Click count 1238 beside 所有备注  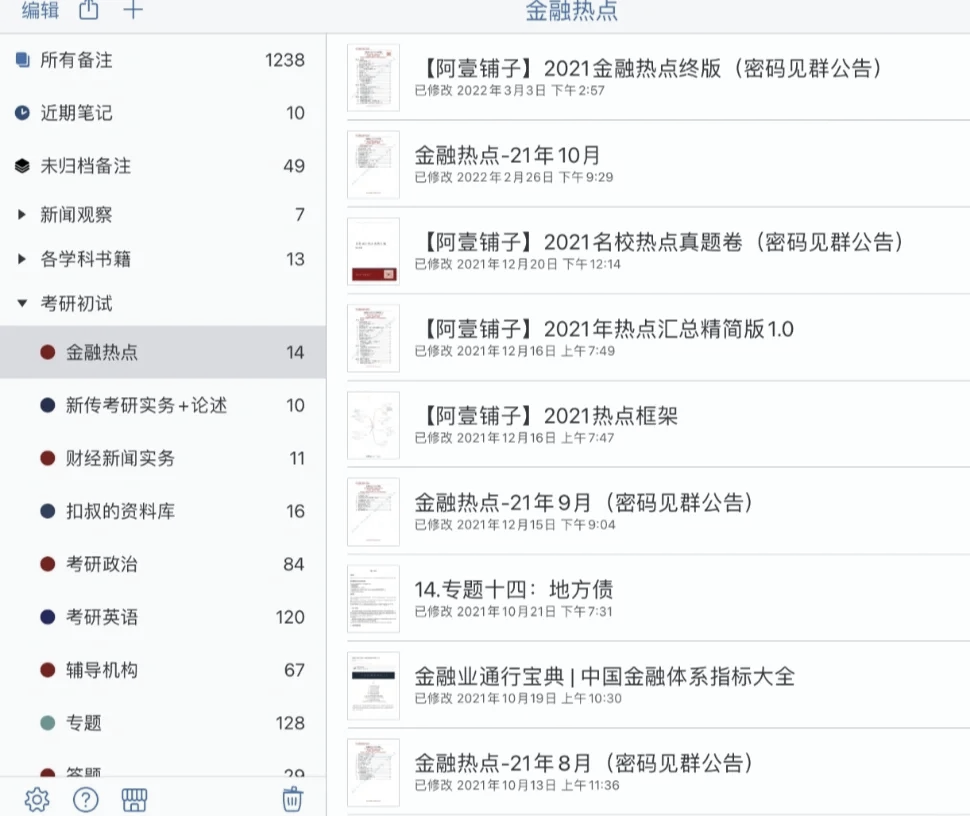point(285,60)
